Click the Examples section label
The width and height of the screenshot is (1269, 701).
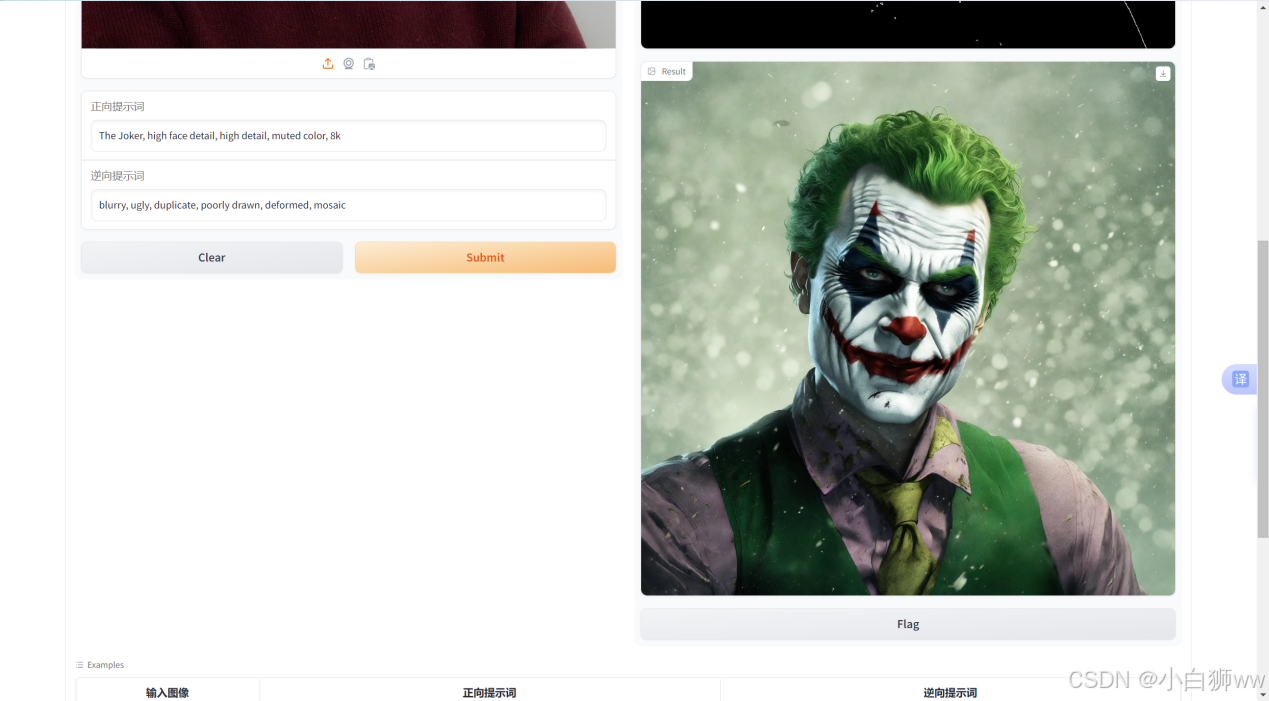[105, 665]
